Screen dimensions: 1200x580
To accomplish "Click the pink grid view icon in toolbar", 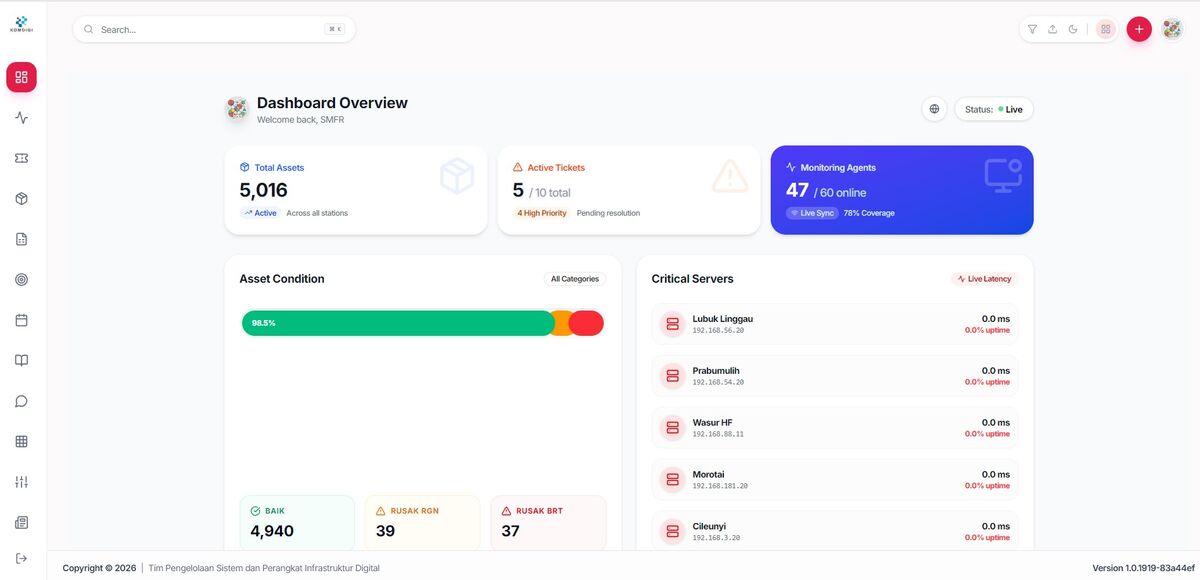I will pyautogui.click(x=1105, y=29).
